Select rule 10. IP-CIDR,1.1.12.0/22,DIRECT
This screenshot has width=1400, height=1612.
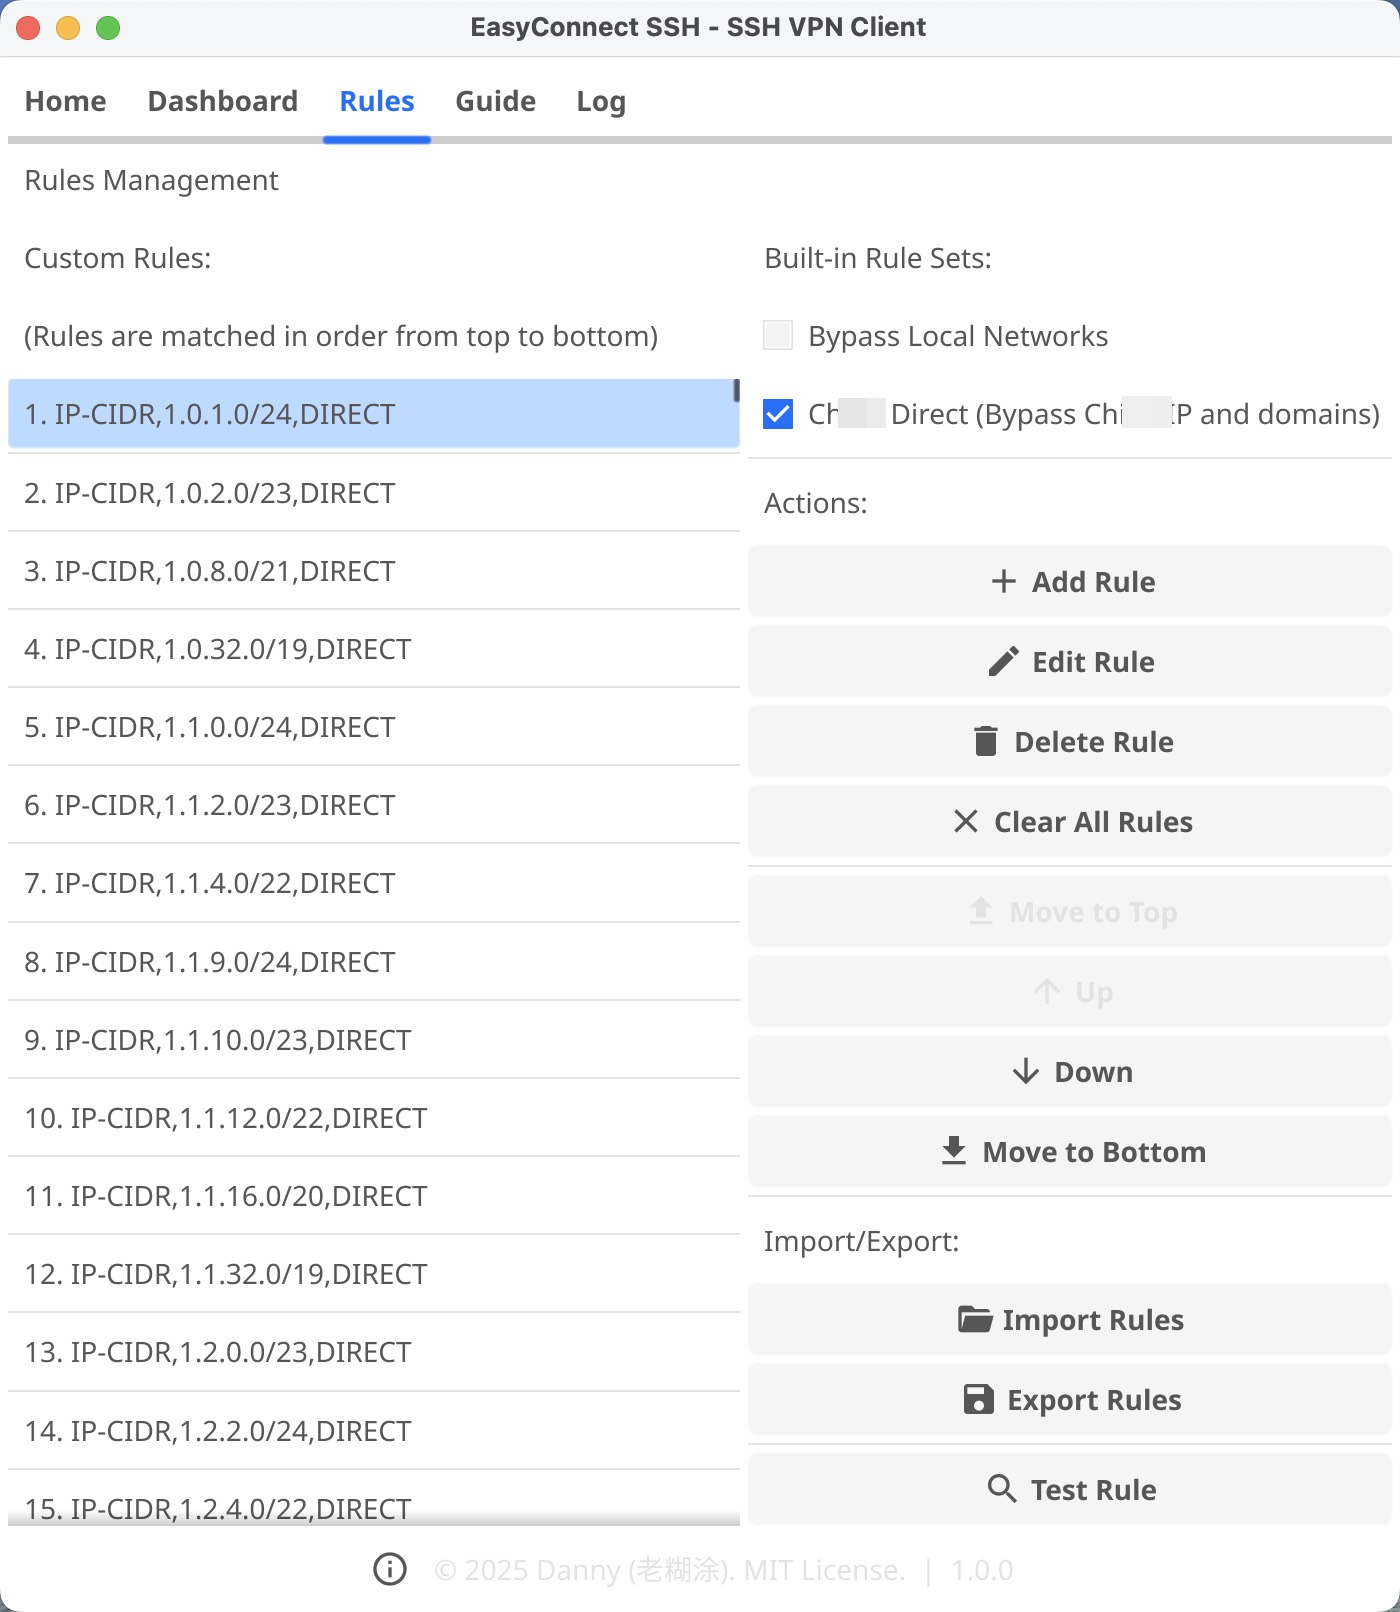click(373, 1117)
